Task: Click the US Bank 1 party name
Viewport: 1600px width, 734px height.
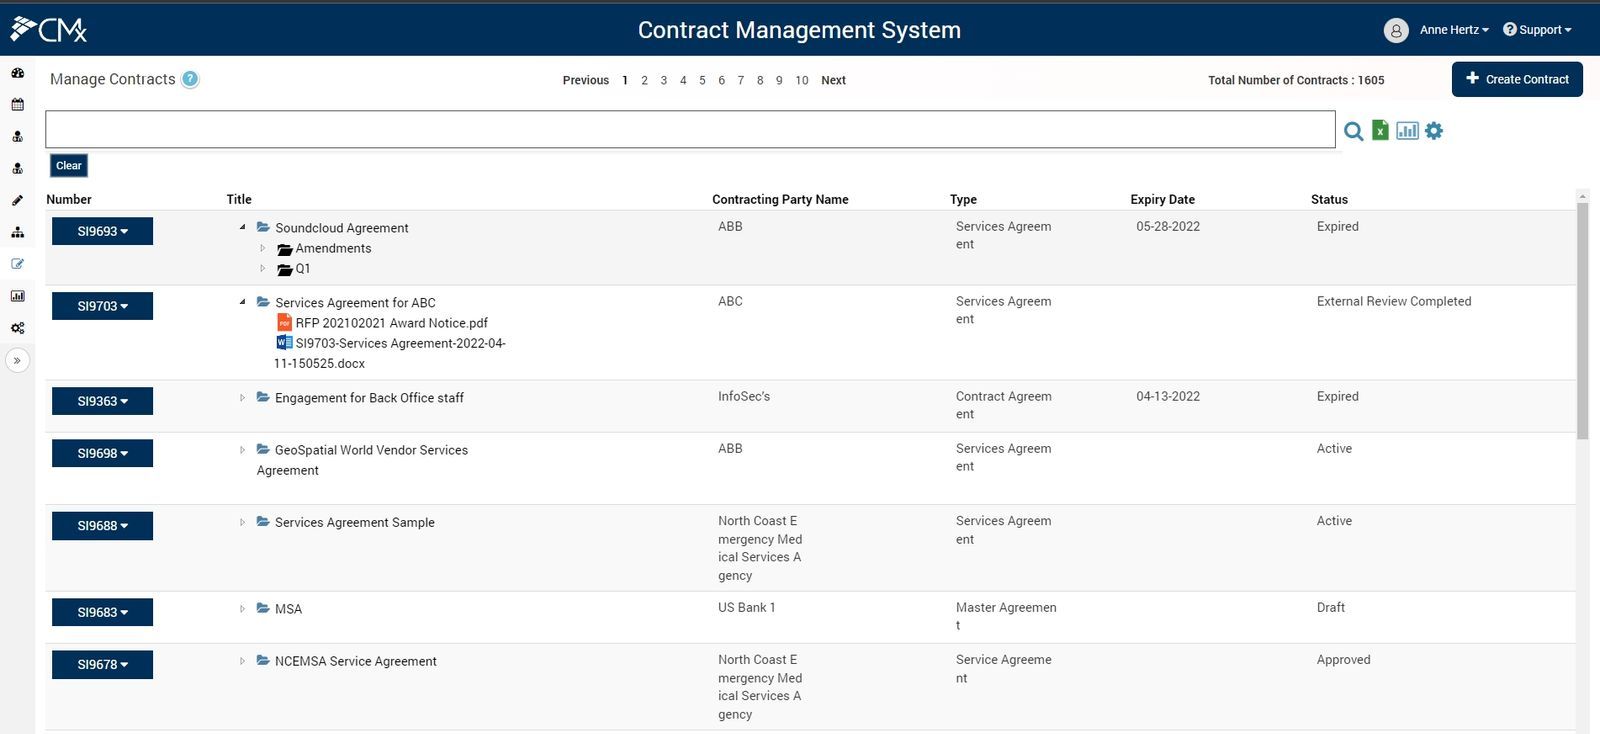Action: click(x=747, y=607)
